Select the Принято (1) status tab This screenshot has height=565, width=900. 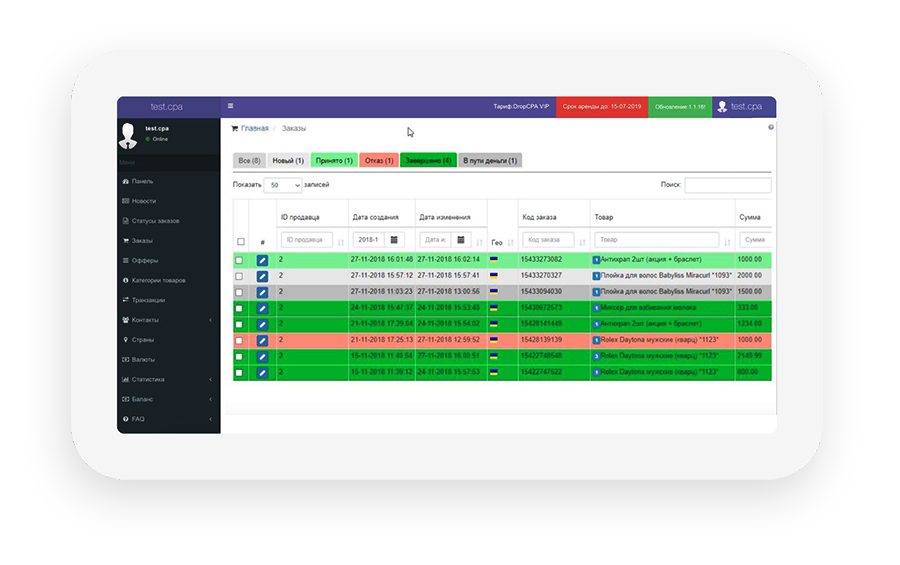(x=333, y=160)
